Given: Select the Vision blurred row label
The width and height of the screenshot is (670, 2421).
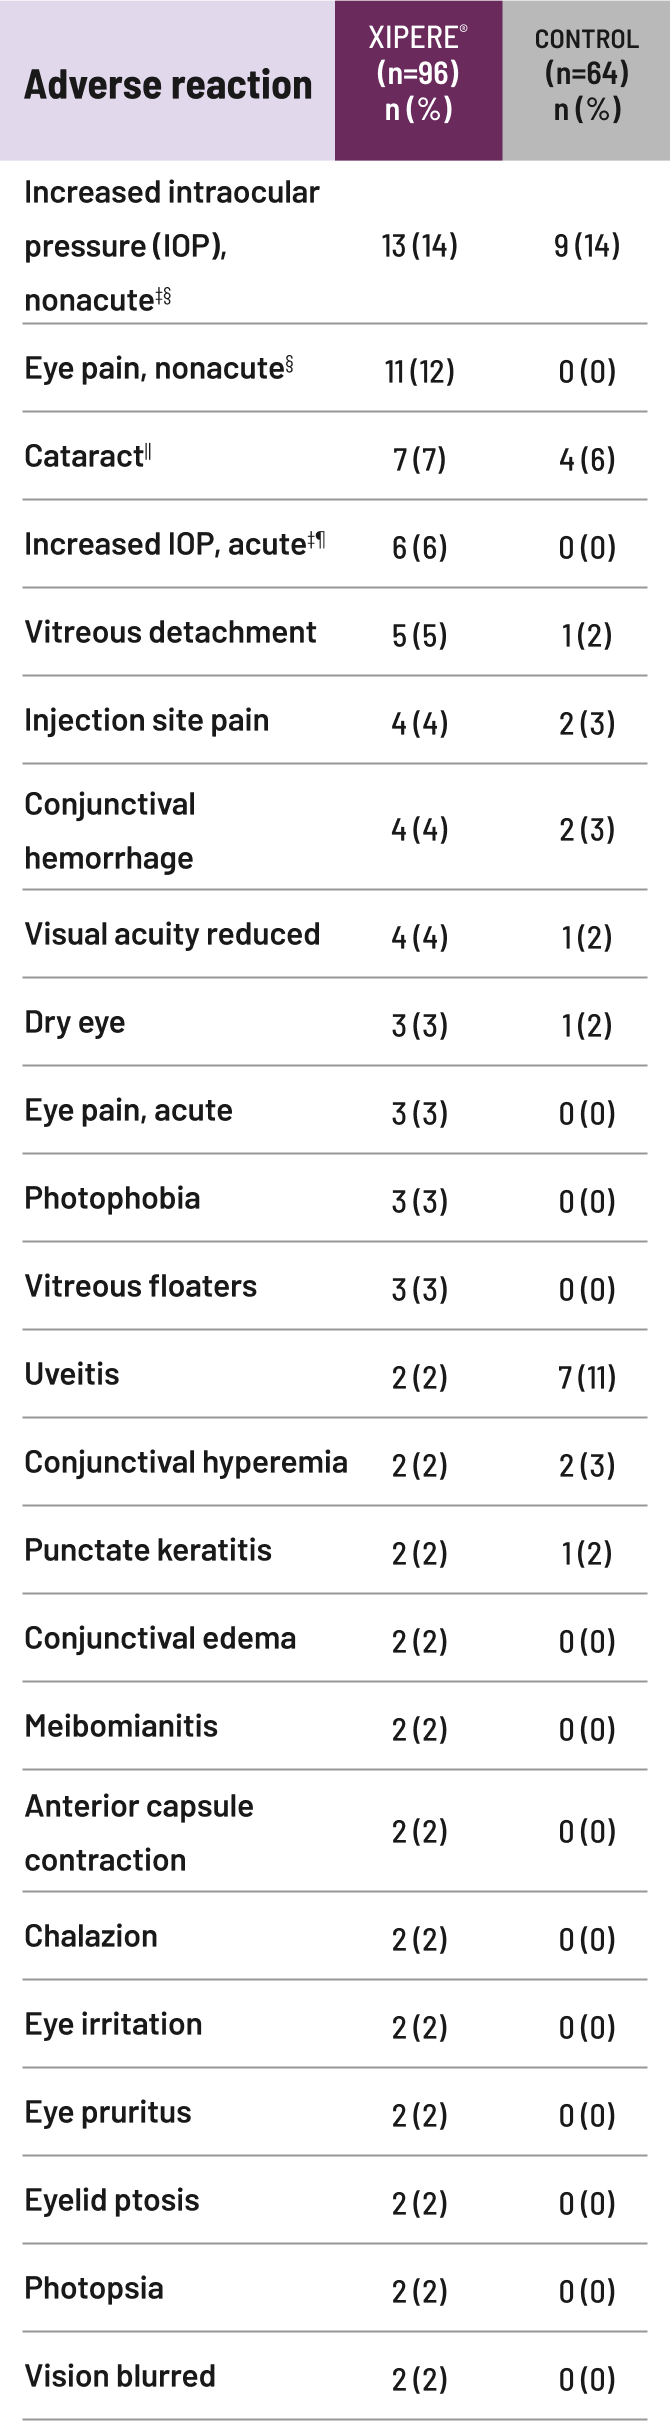Looking at the screenshot, I should (120, 2377).
